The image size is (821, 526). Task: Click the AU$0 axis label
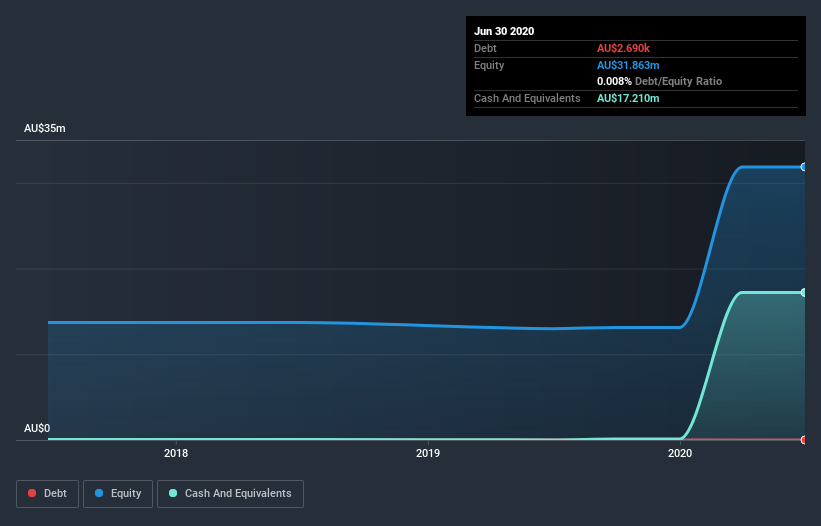coord(37,428)
